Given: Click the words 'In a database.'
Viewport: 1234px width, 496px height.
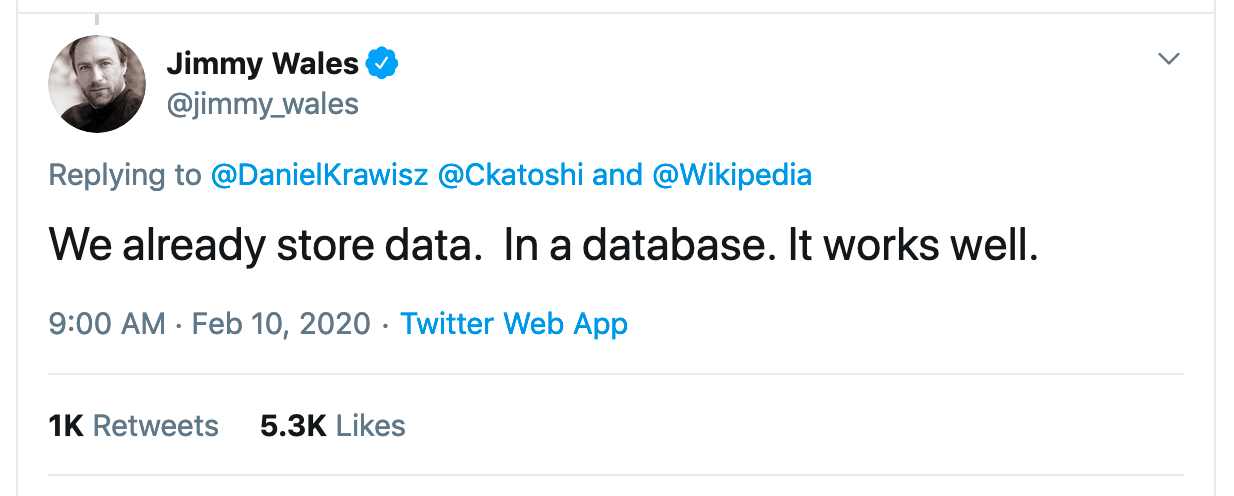Looking at the screenshot, I should point(640,247).
